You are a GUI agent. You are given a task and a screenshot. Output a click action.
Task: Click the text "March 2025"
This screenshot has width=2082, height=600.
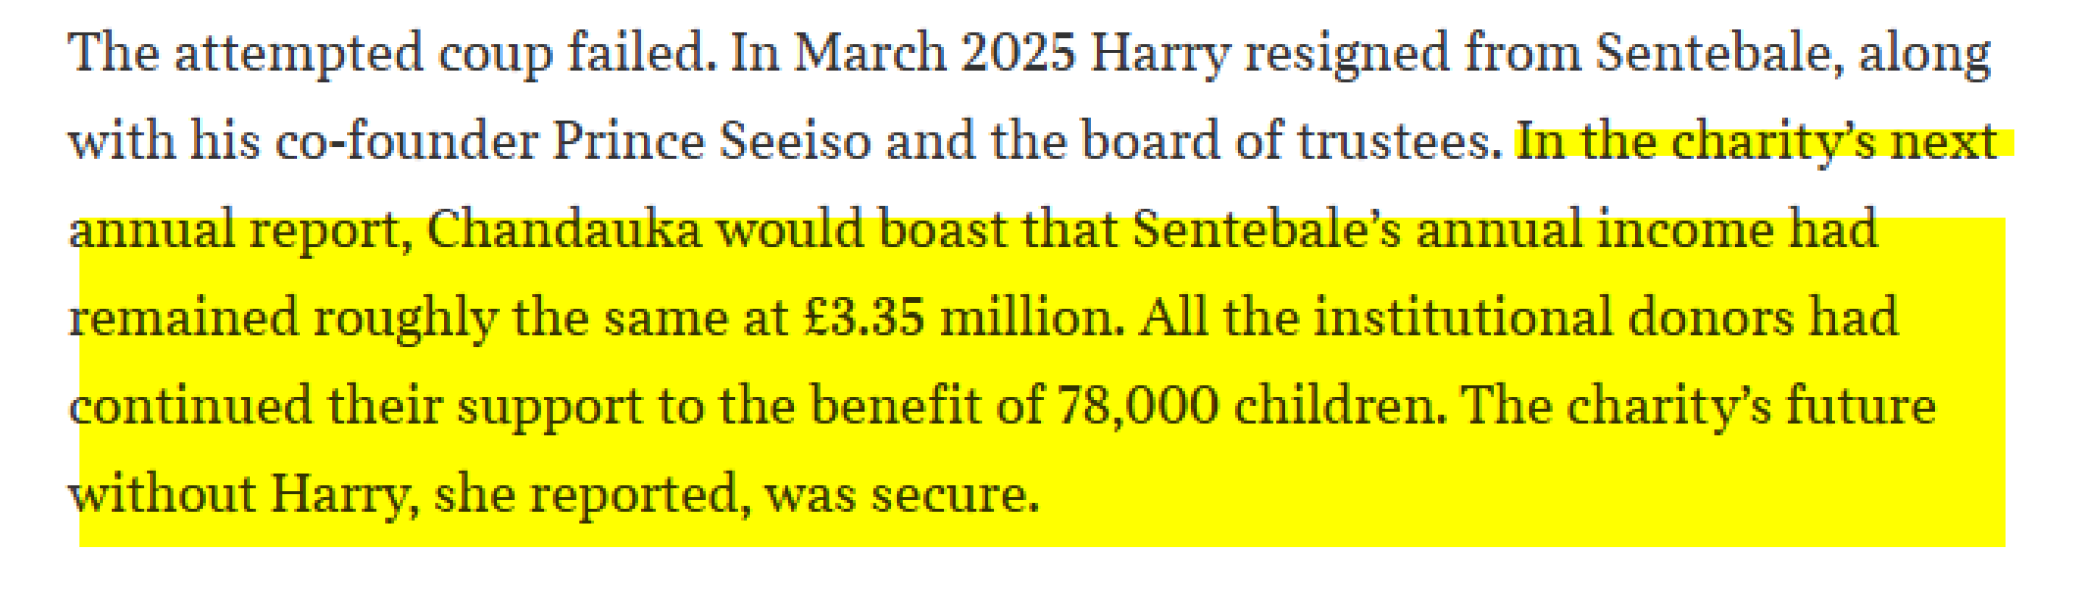pyautogui.click(x=934, y=53)
